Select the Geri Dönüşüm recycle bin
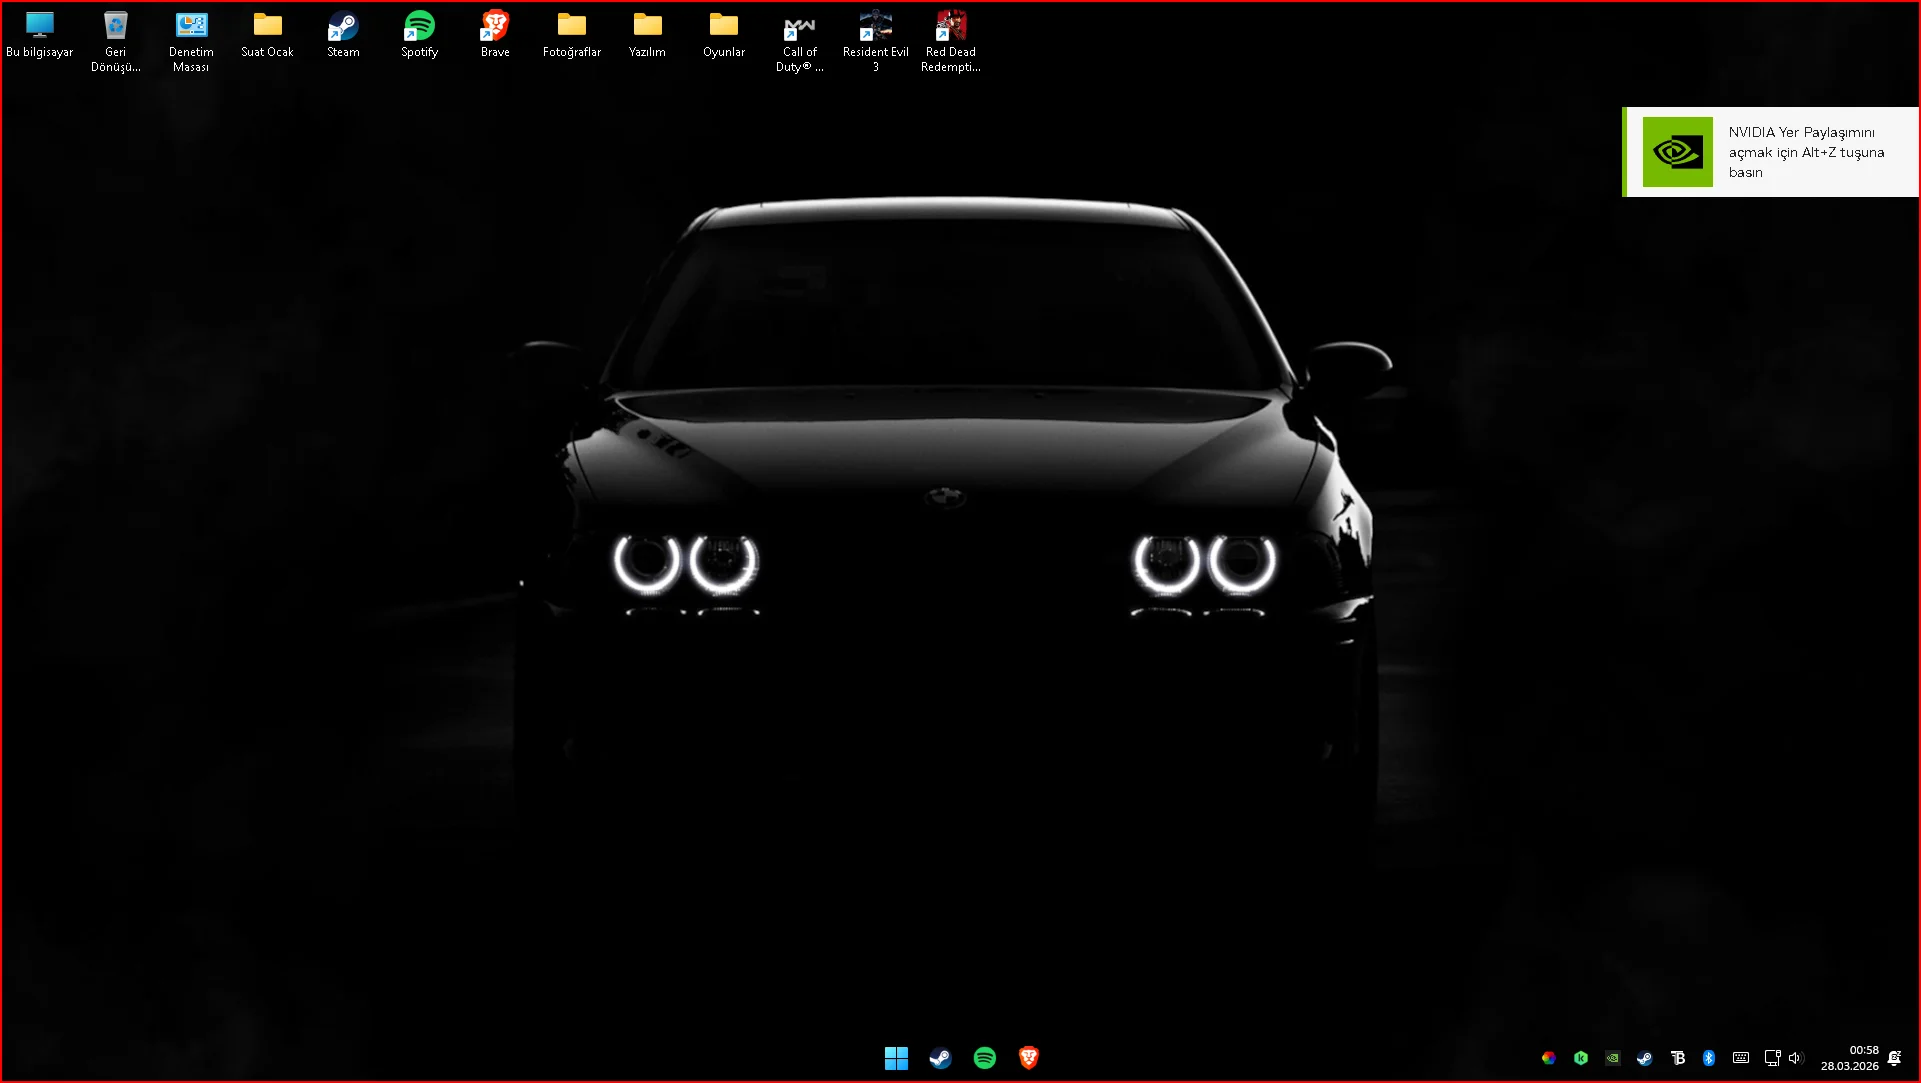Screen dimensions: 1921x1083 (116, 40)
